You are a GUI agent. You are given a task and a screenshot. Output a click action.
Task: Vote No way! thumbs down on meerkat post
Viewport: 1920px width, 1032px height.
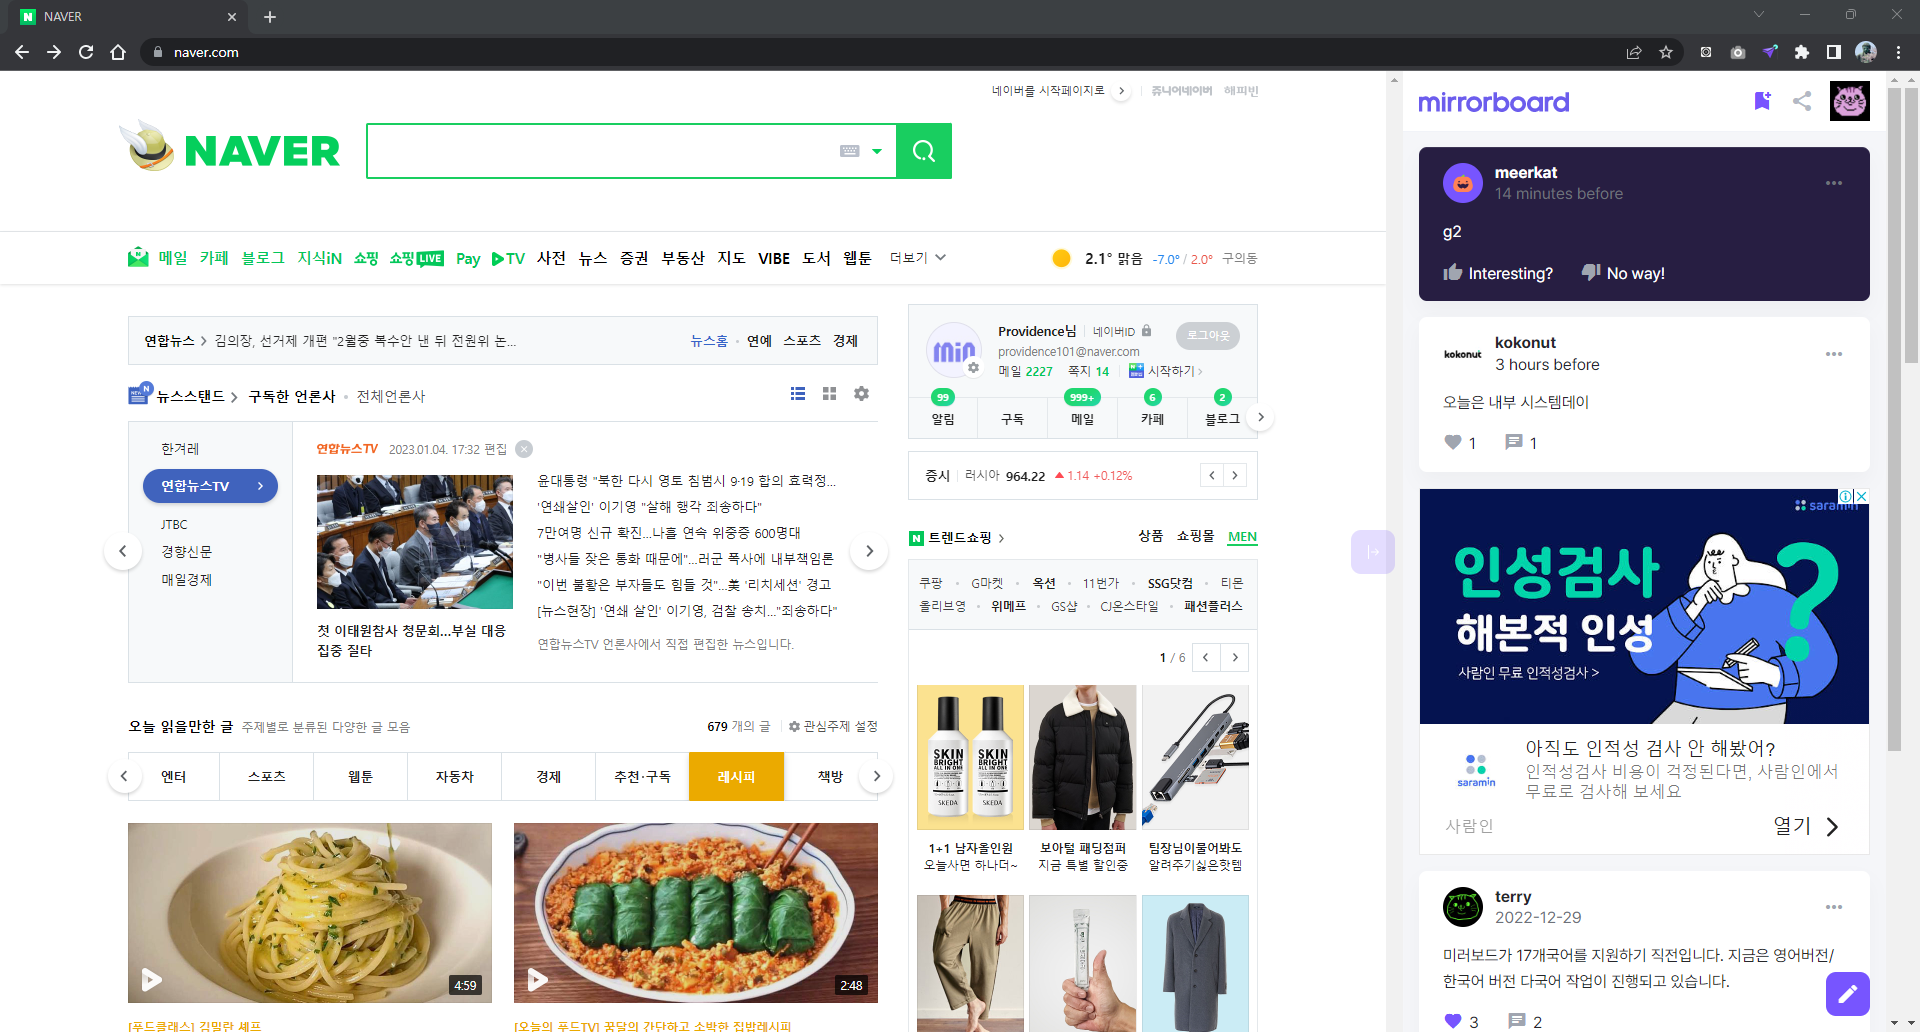coord(1623,273)
